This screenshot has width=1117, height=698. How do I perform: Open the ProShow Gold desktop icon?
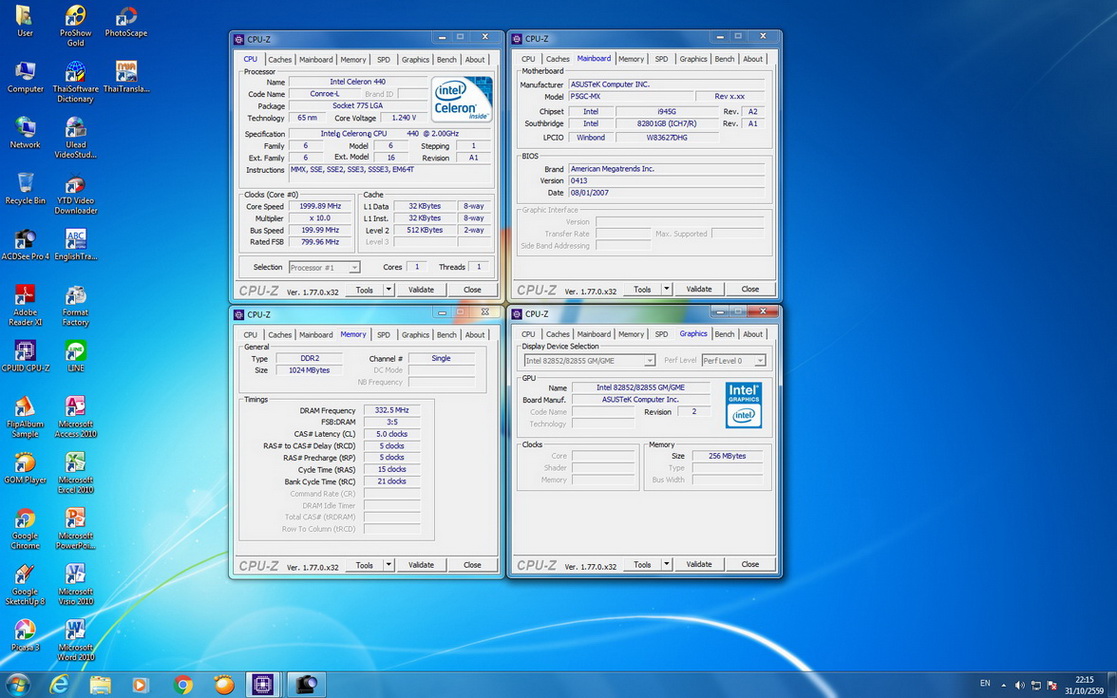pyautogui.click(x=76, y=26)
